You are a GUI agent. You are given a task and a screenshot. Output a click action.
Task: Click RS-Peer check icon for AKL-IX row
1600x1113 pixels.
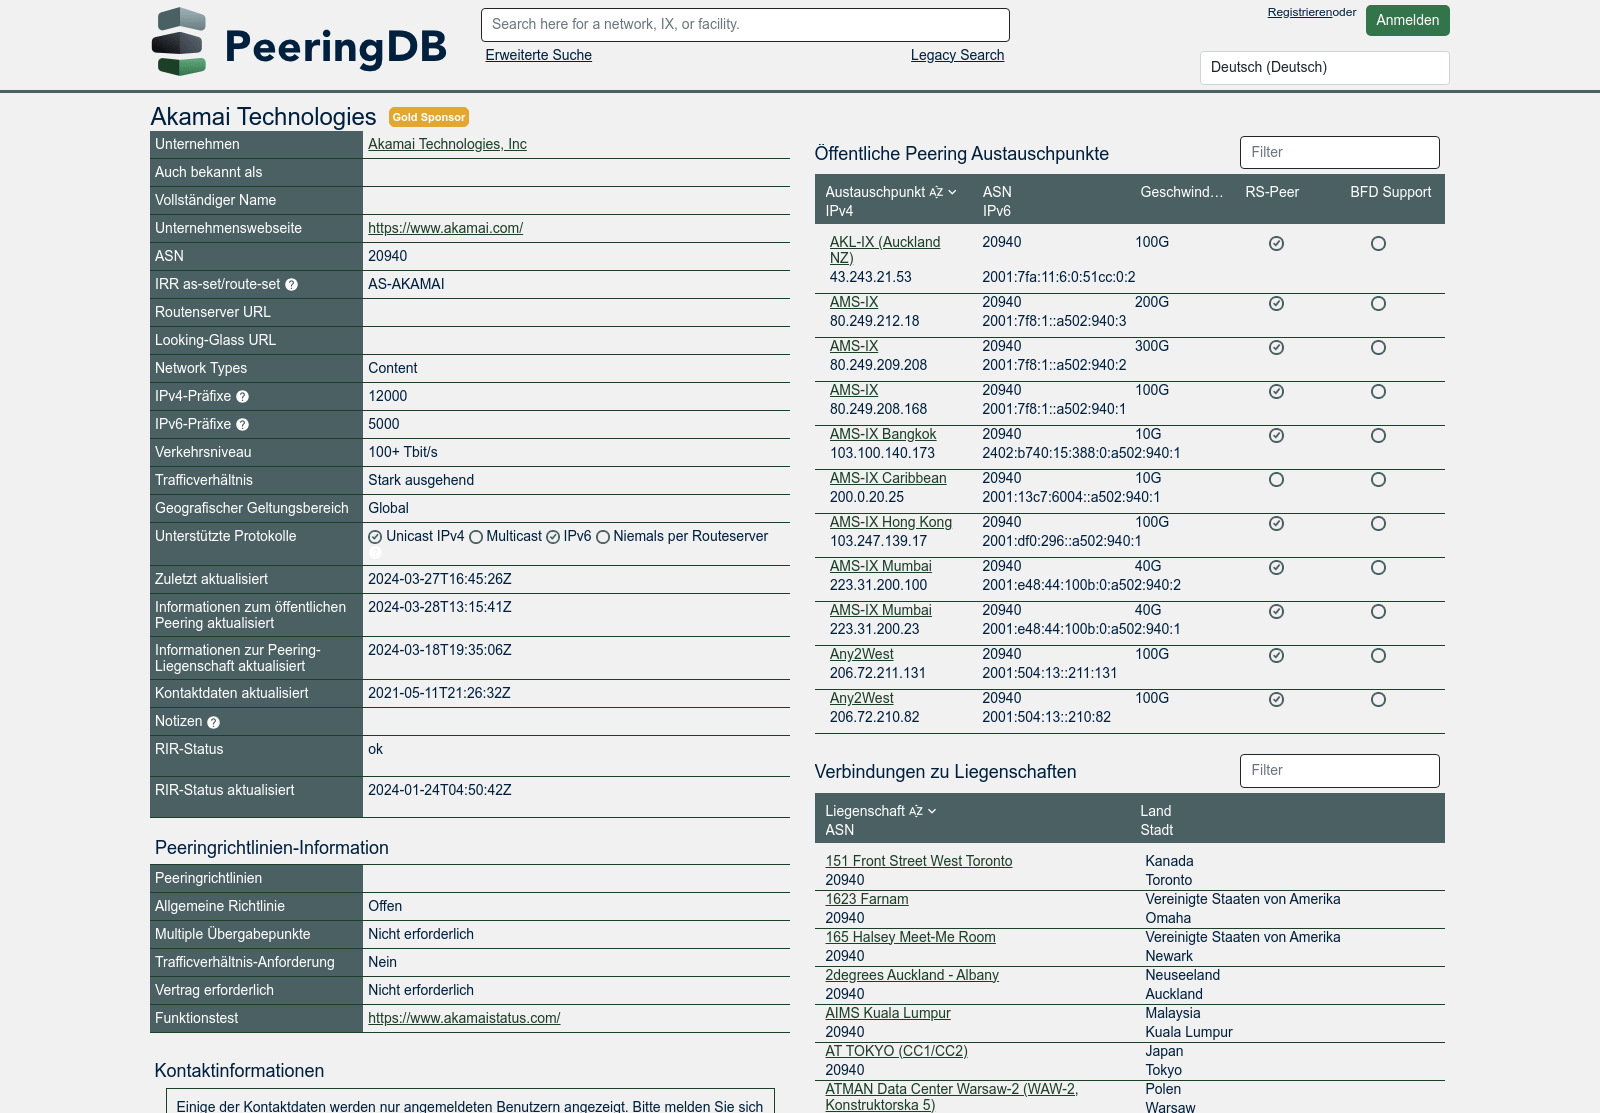click(x=1276, y=244)
